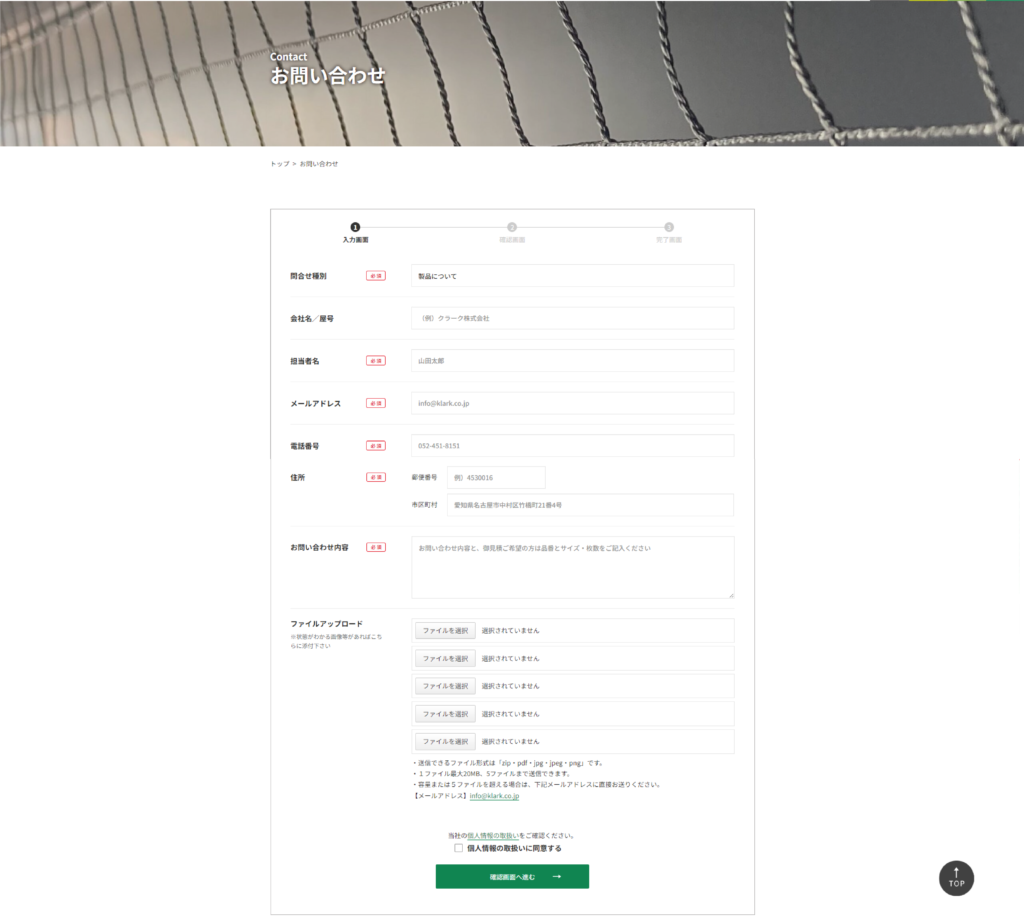
Task: Open the 個人情報の取扱い policy link
Action: [493, 835]
